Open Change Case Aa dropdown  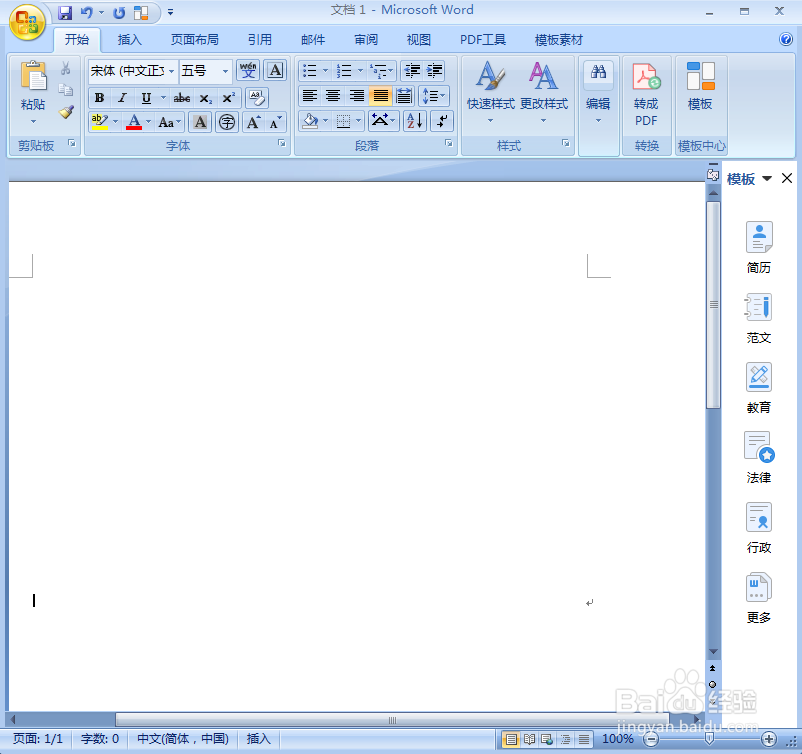170,122
